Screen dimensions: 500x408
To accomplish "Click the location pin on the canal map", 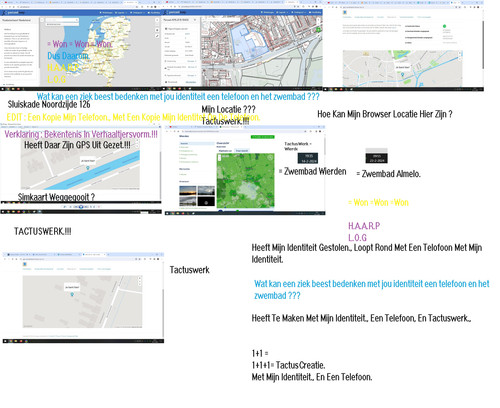I will click(88, 168).
